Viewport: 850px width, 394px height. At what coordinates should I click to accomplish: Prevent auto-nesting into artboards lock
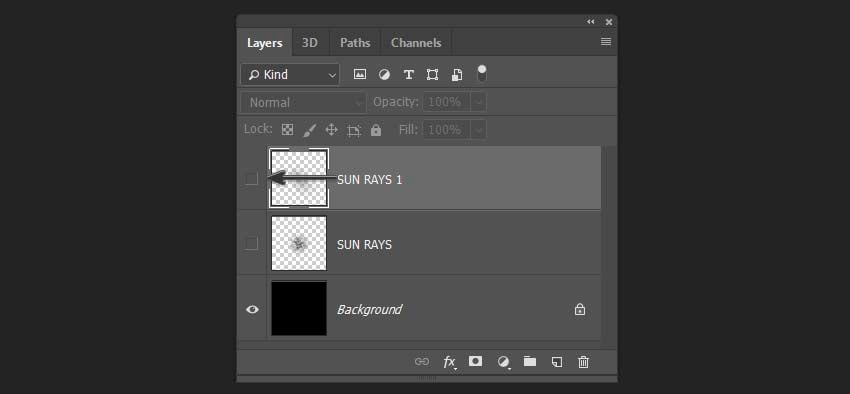pyautogui.click(x=354, y=131)
